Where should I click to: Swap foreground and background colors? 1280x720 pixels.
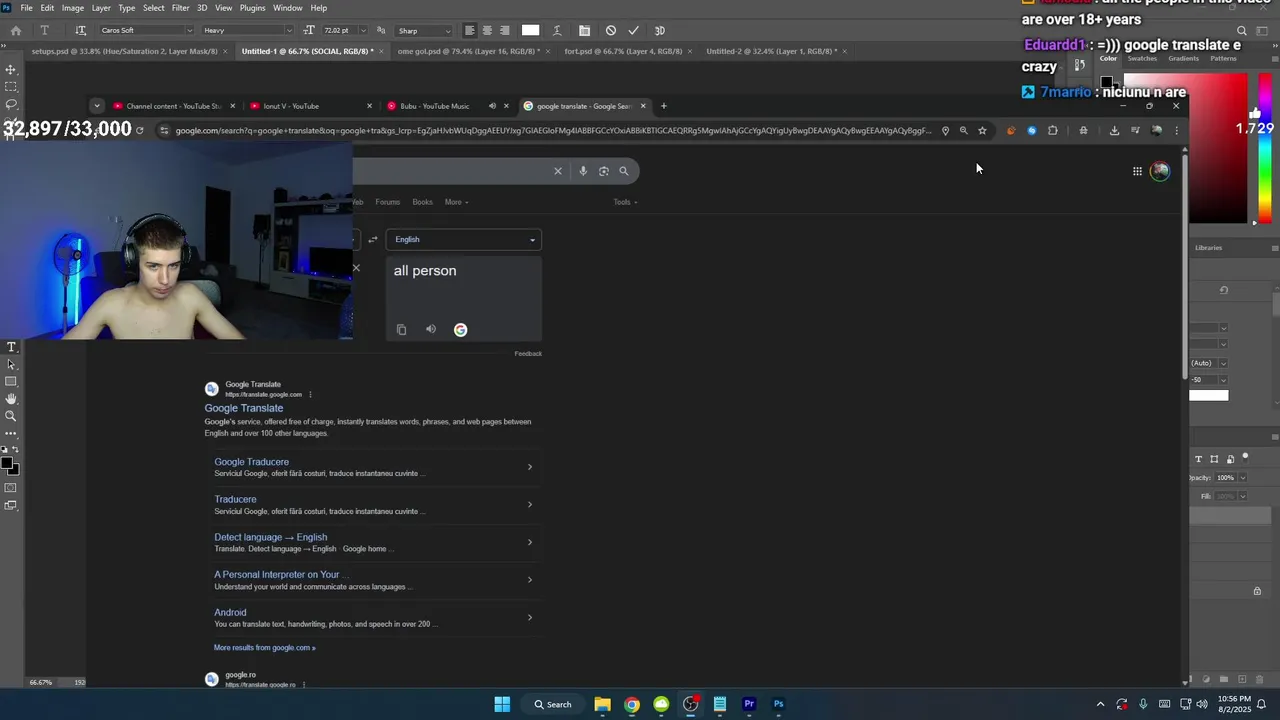[15, 450]
